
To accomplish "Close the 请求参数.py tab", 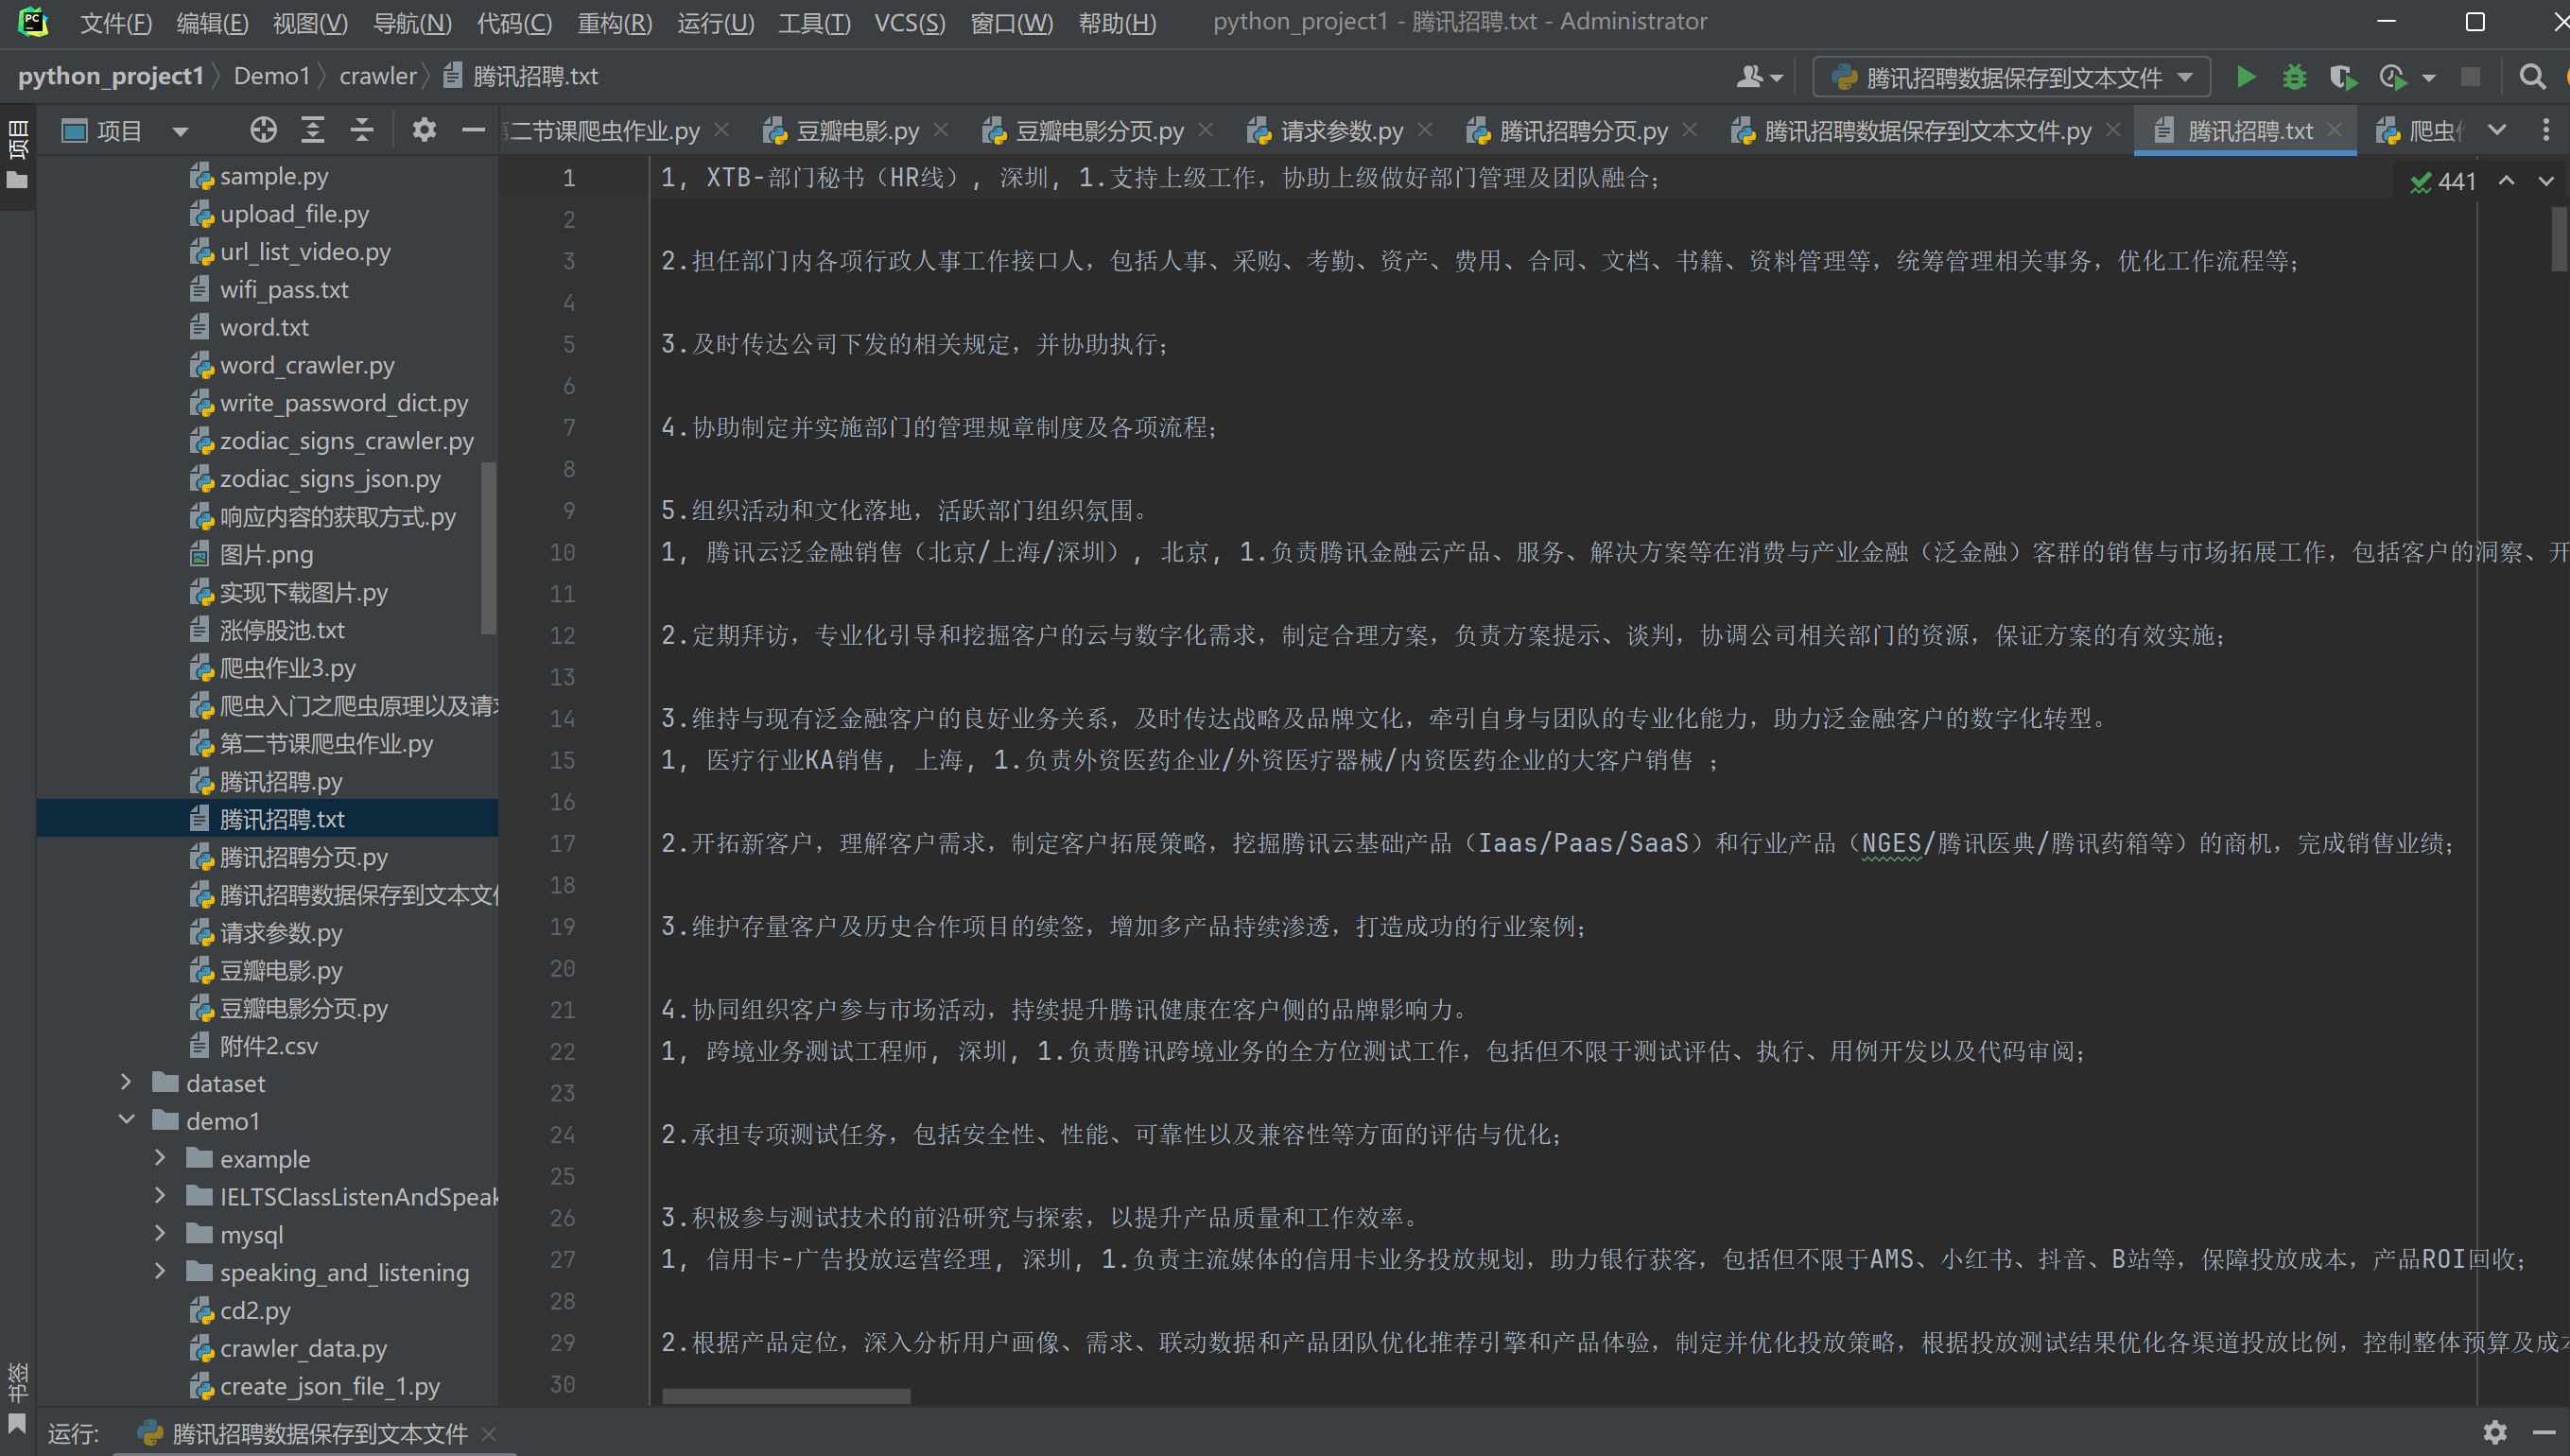I will (x=1425, y=130).
